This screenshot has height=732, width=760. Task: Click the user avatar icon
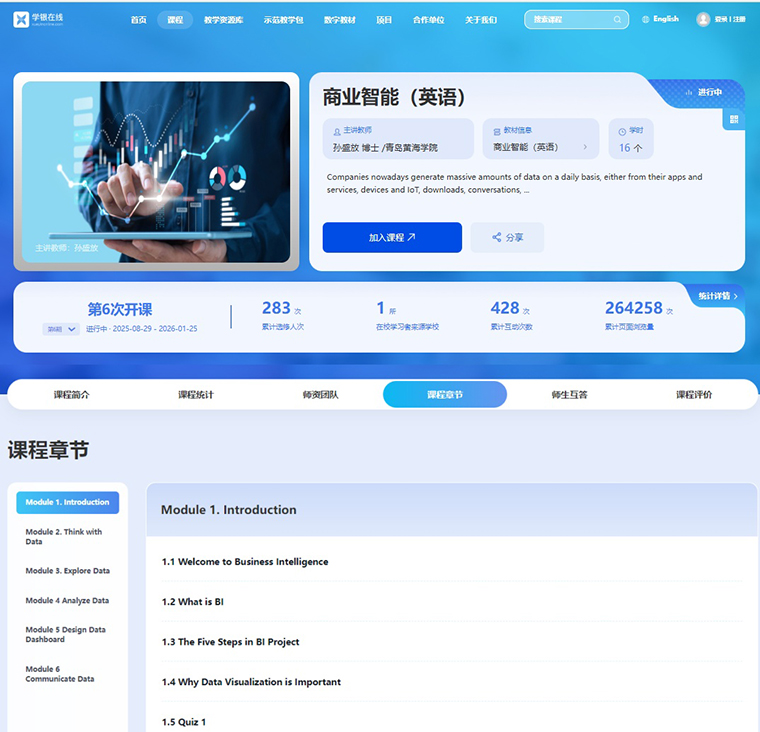[703, 19]
